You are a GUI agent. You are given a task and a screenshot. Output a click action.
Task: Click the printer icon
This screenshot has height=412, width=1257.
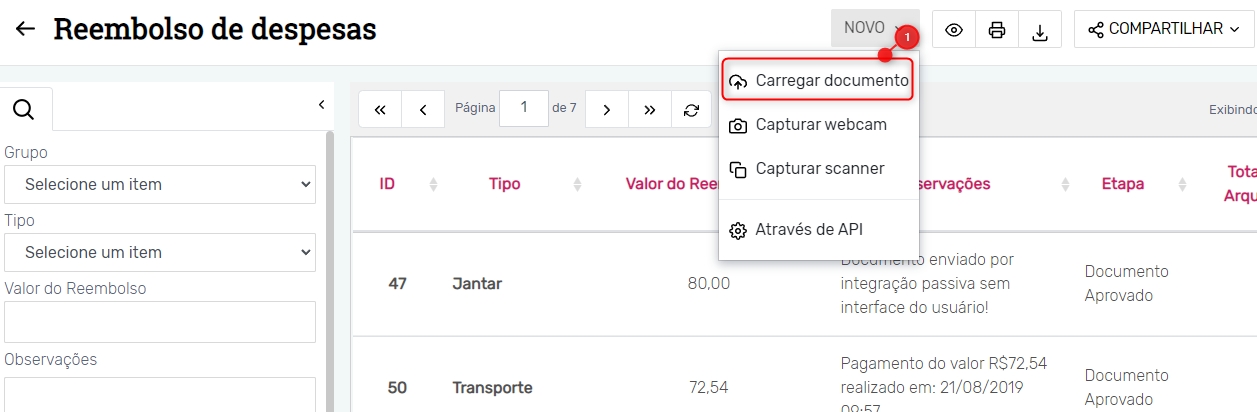click(997, 29)
